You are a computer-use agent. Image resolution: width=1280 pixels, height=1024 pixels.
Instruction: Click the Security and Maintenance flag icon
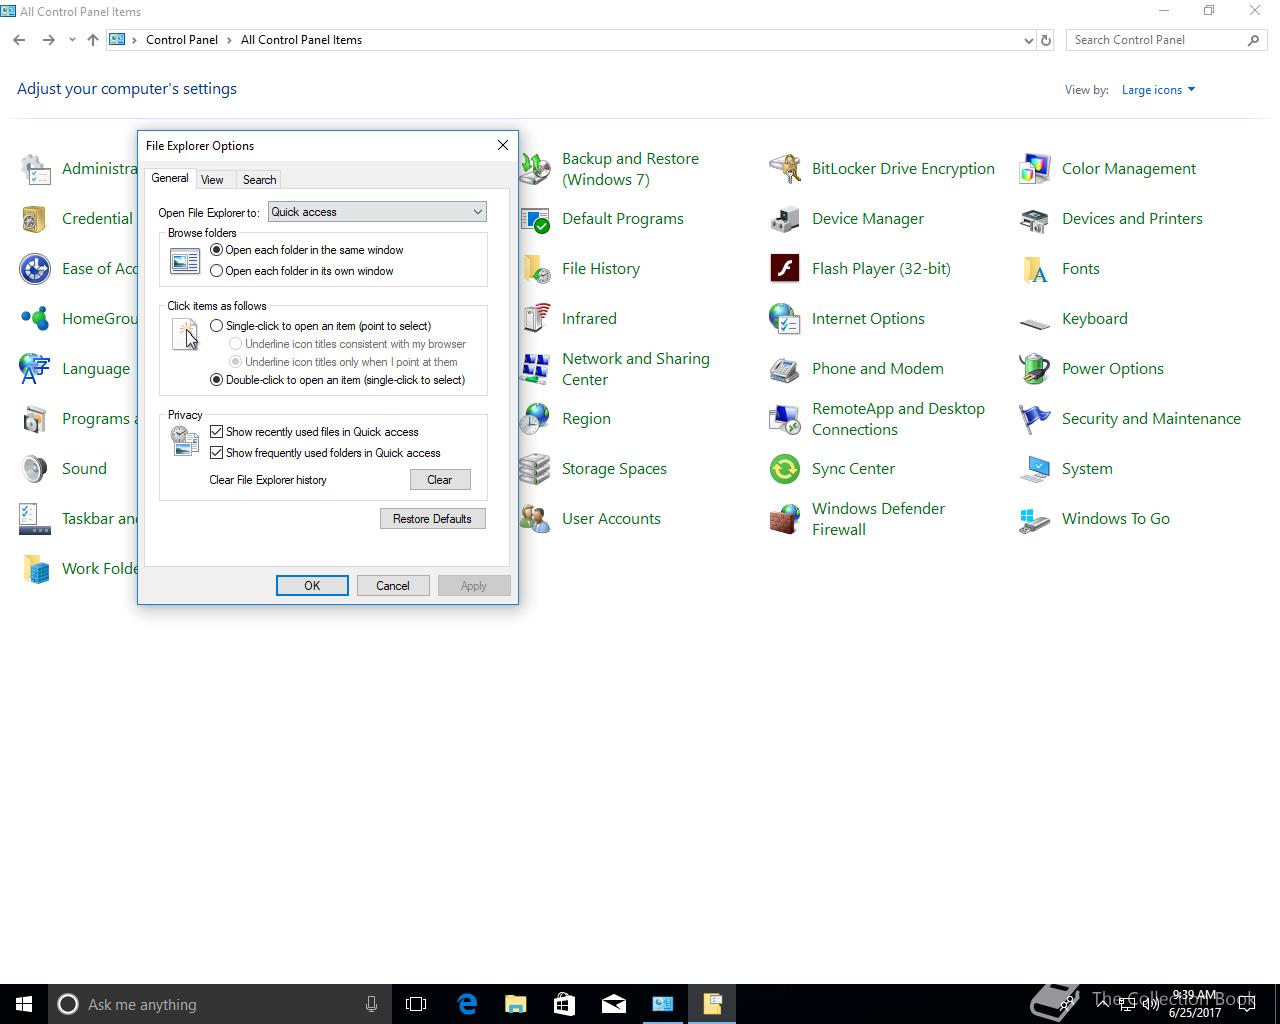[x=1035, y=419]
